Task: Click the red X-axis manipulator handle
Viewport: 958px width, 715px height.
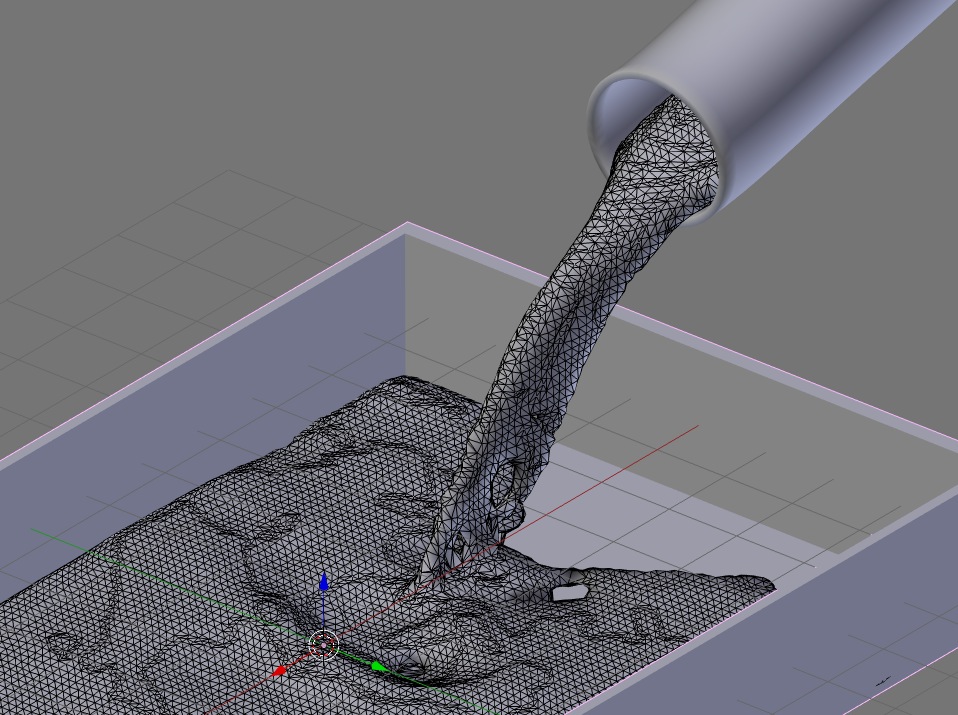Action: (280, 671)
